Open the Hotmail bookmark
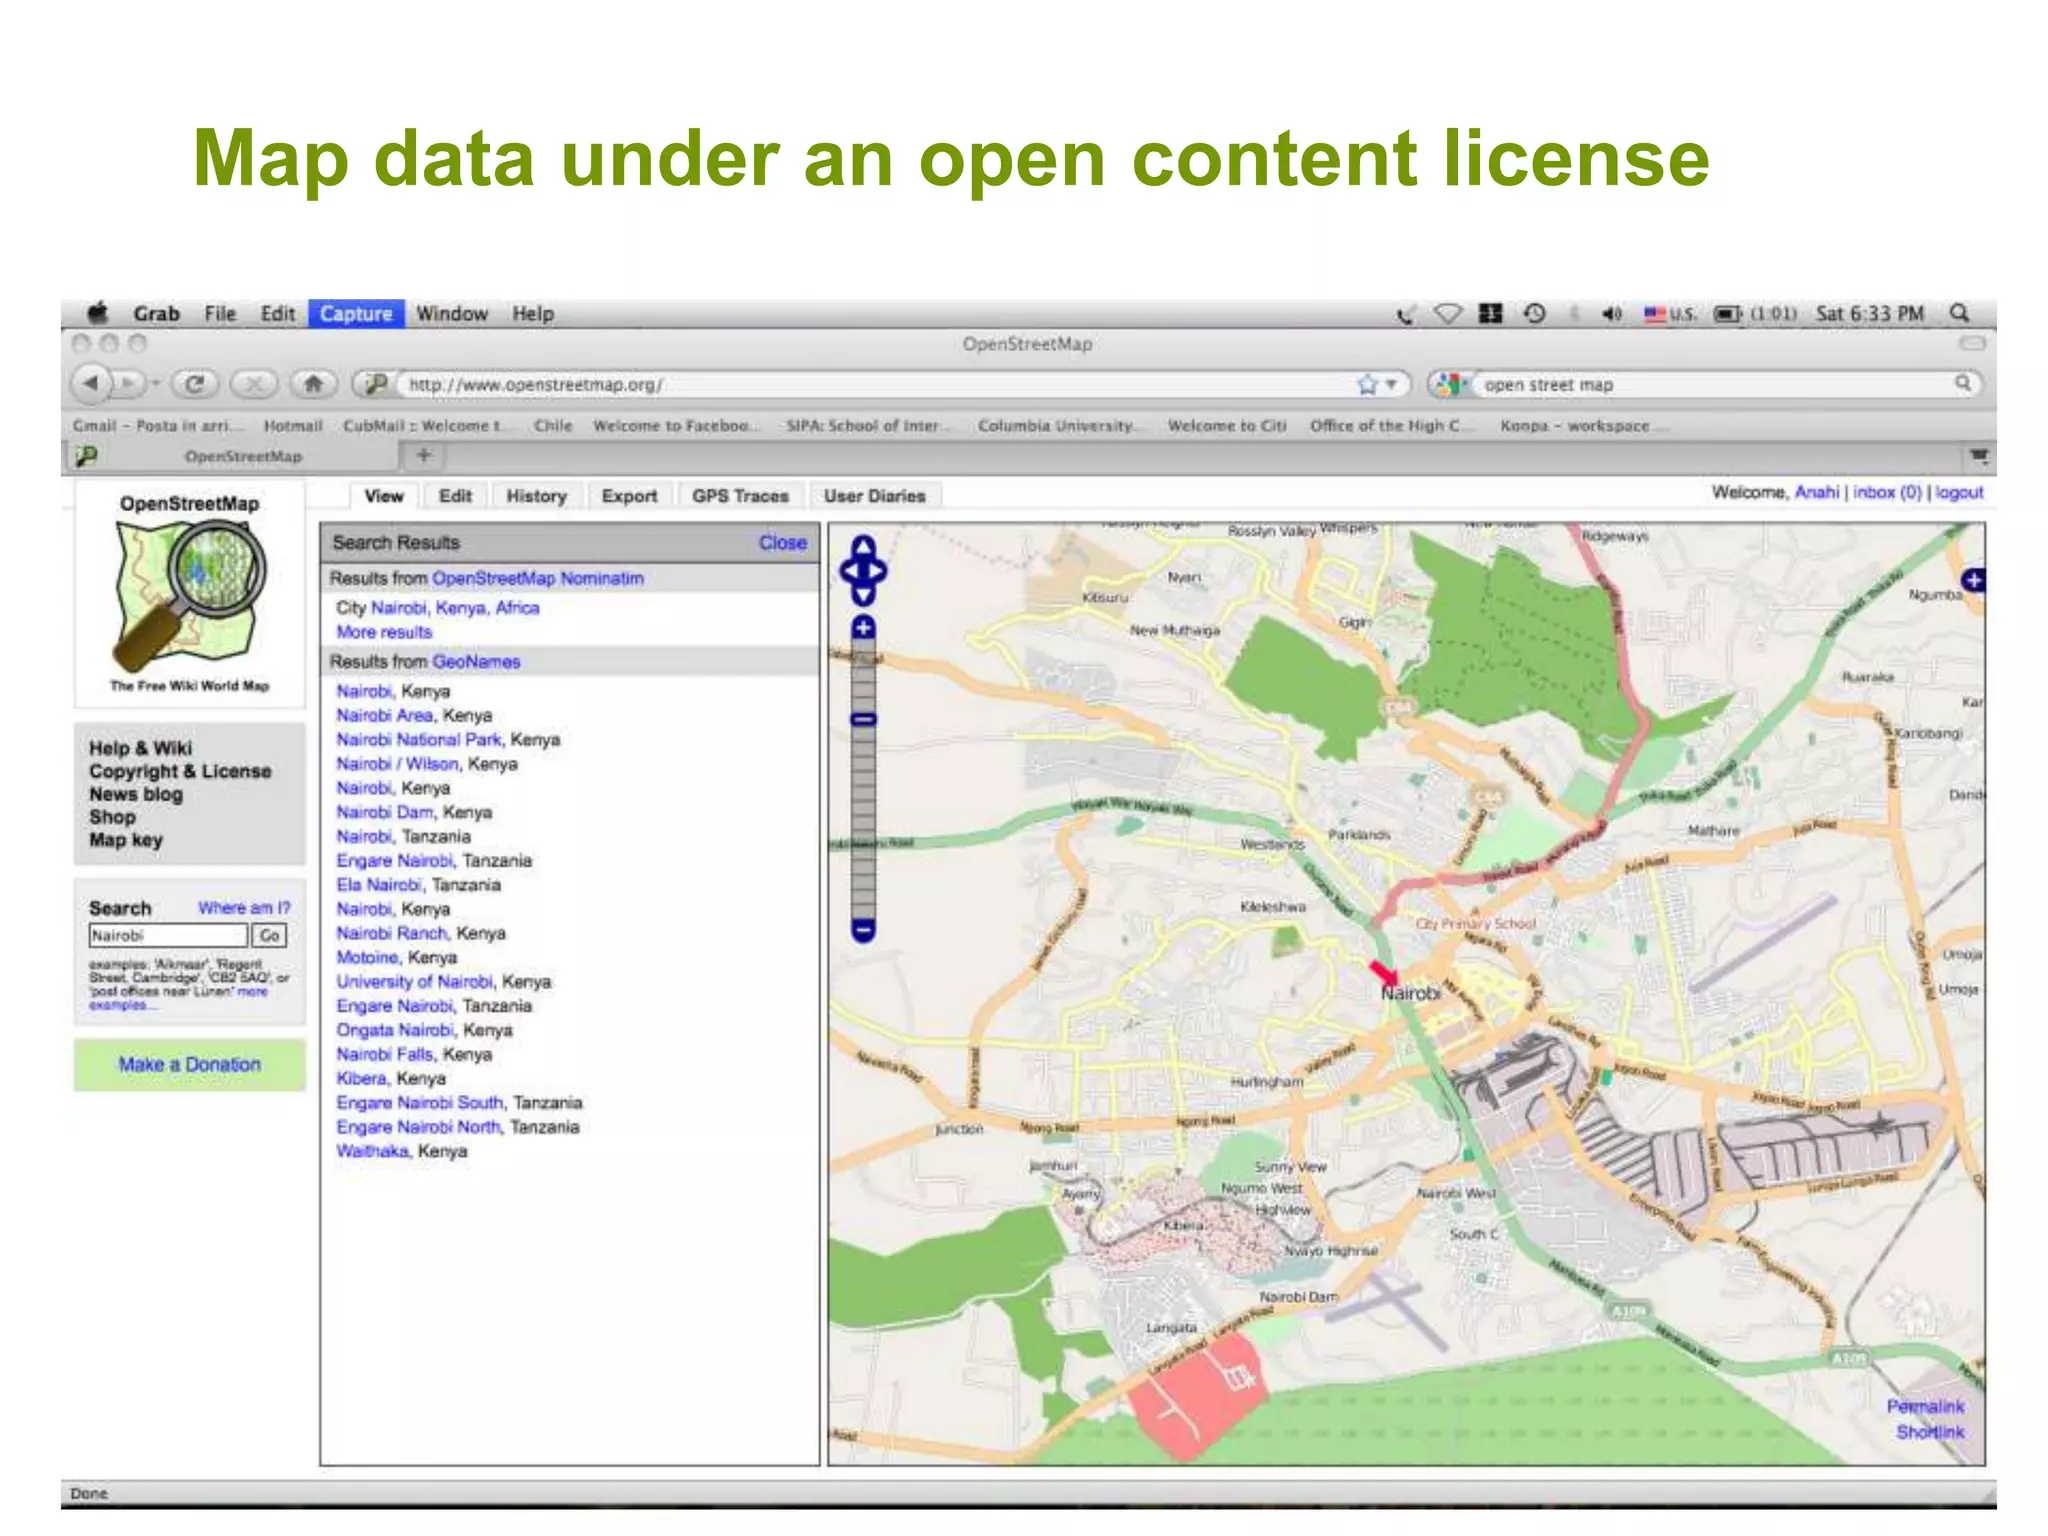 293,426
